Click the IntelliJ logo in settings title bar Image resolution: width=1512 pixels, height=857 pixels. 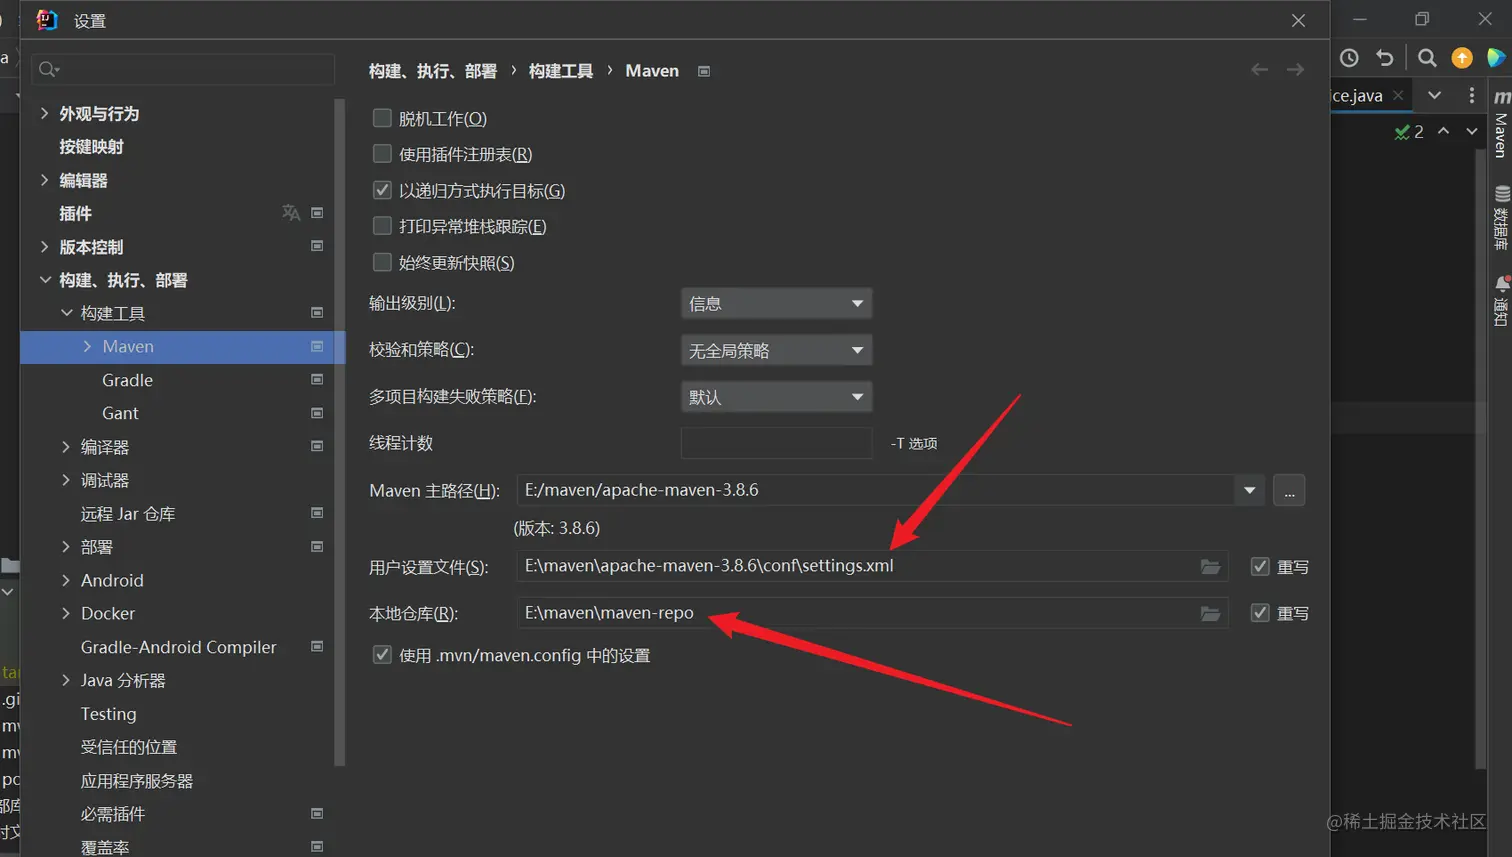click(46, 20)
